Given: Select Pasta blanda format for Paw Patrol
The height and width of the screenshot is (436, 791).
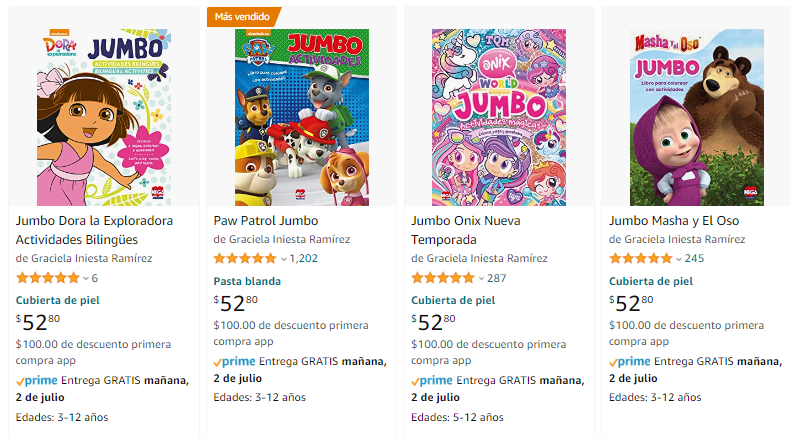Looking at the screenshot, I should pyautogui.click(x=247, y=281).
